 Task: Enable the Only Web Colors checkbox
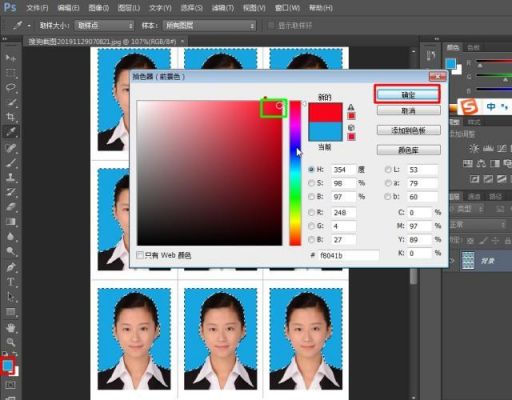[140, 255]
